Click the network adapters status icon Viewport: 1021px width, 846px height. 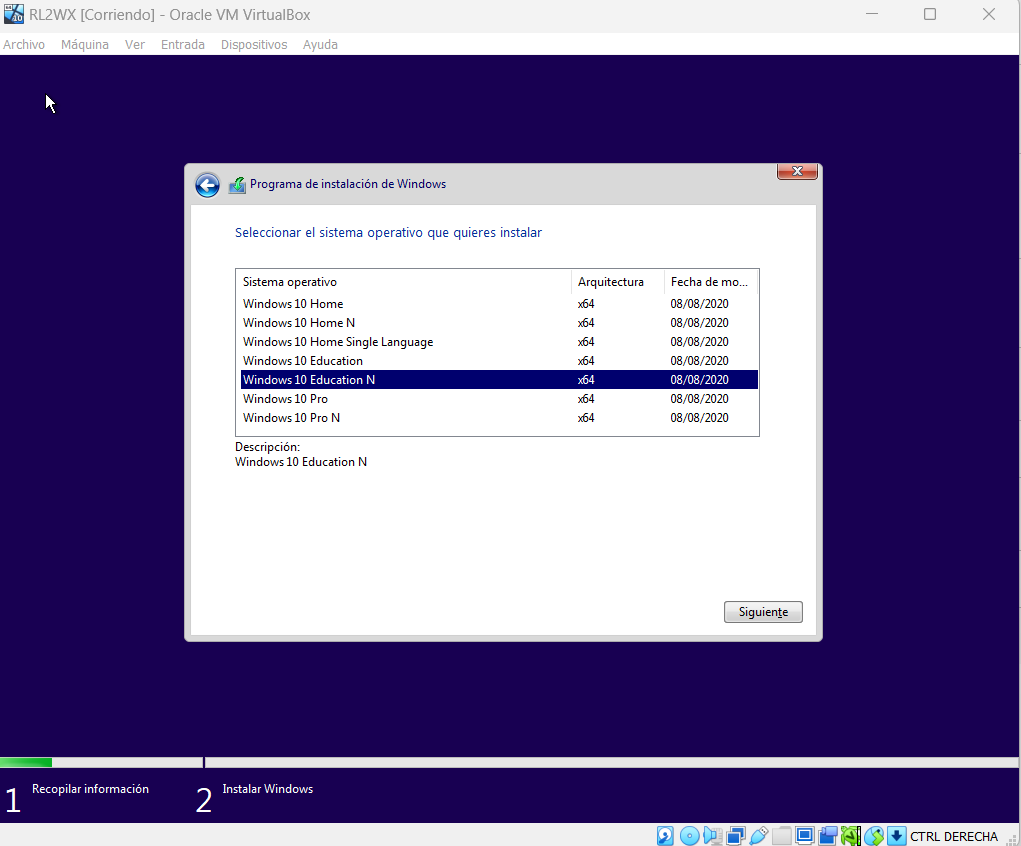coord(736,836)
